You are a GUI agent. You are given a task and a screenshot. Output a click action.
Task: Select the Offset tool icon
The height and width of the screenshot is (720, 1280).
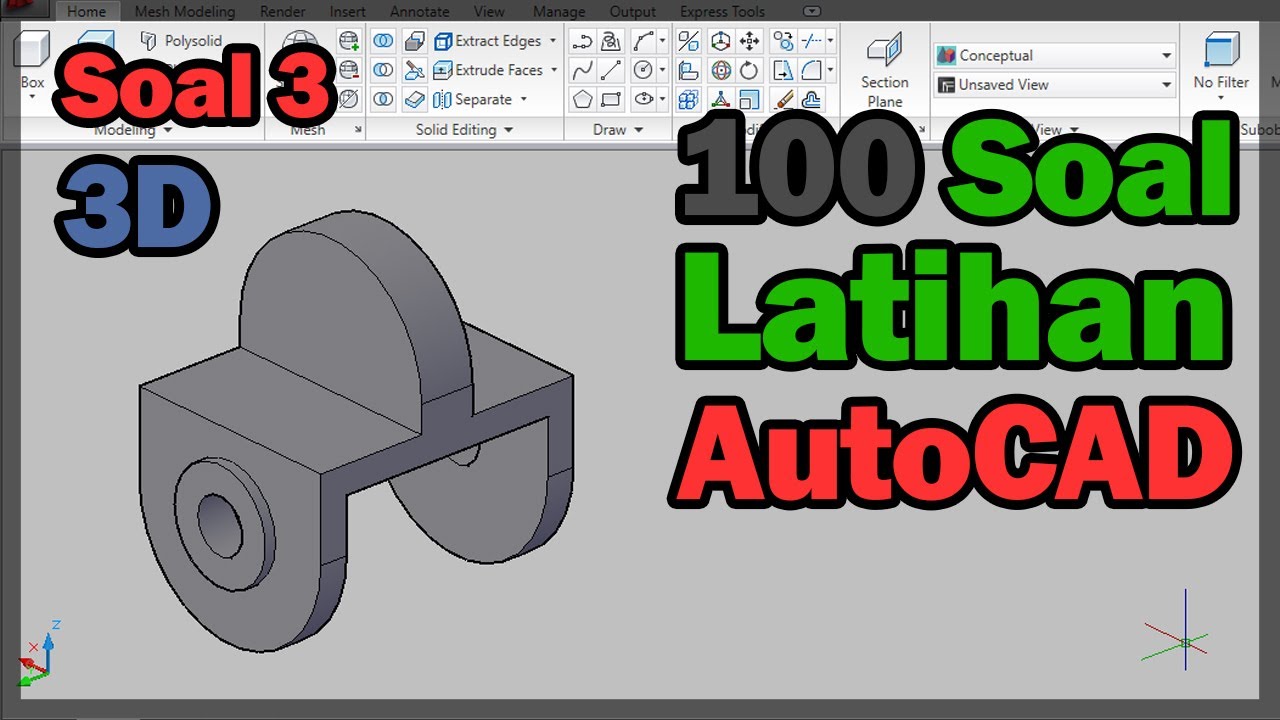click(812, 99)
